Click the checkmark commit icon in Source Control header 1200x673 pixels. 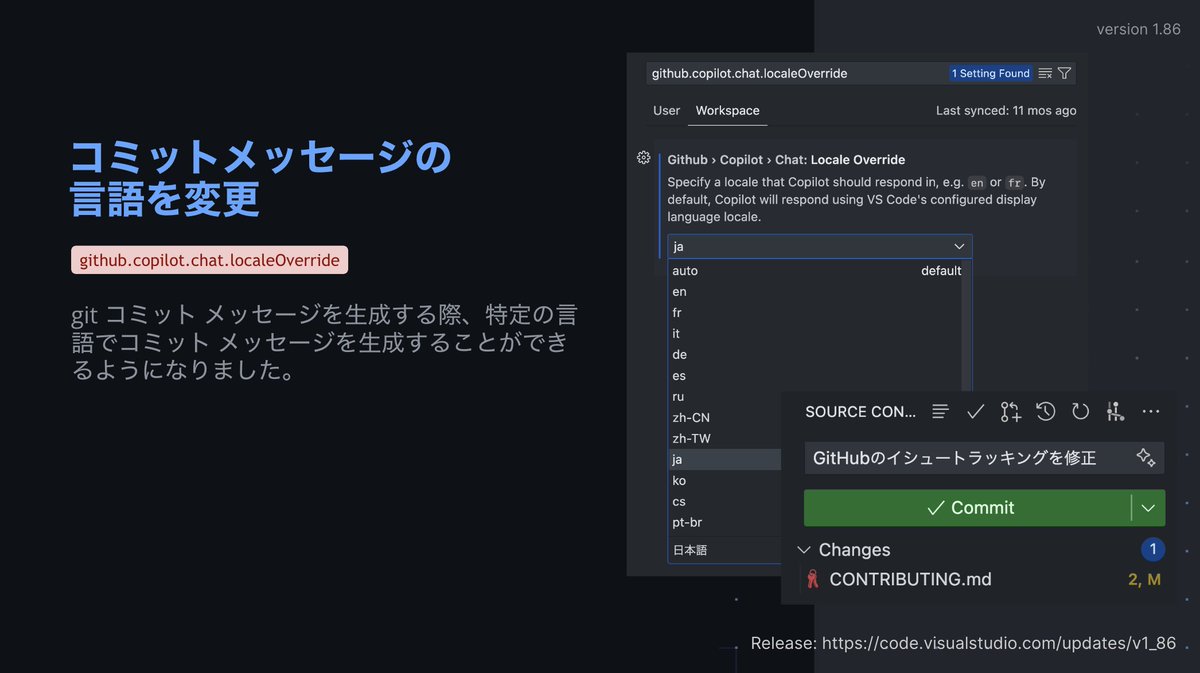pos(976,411)
